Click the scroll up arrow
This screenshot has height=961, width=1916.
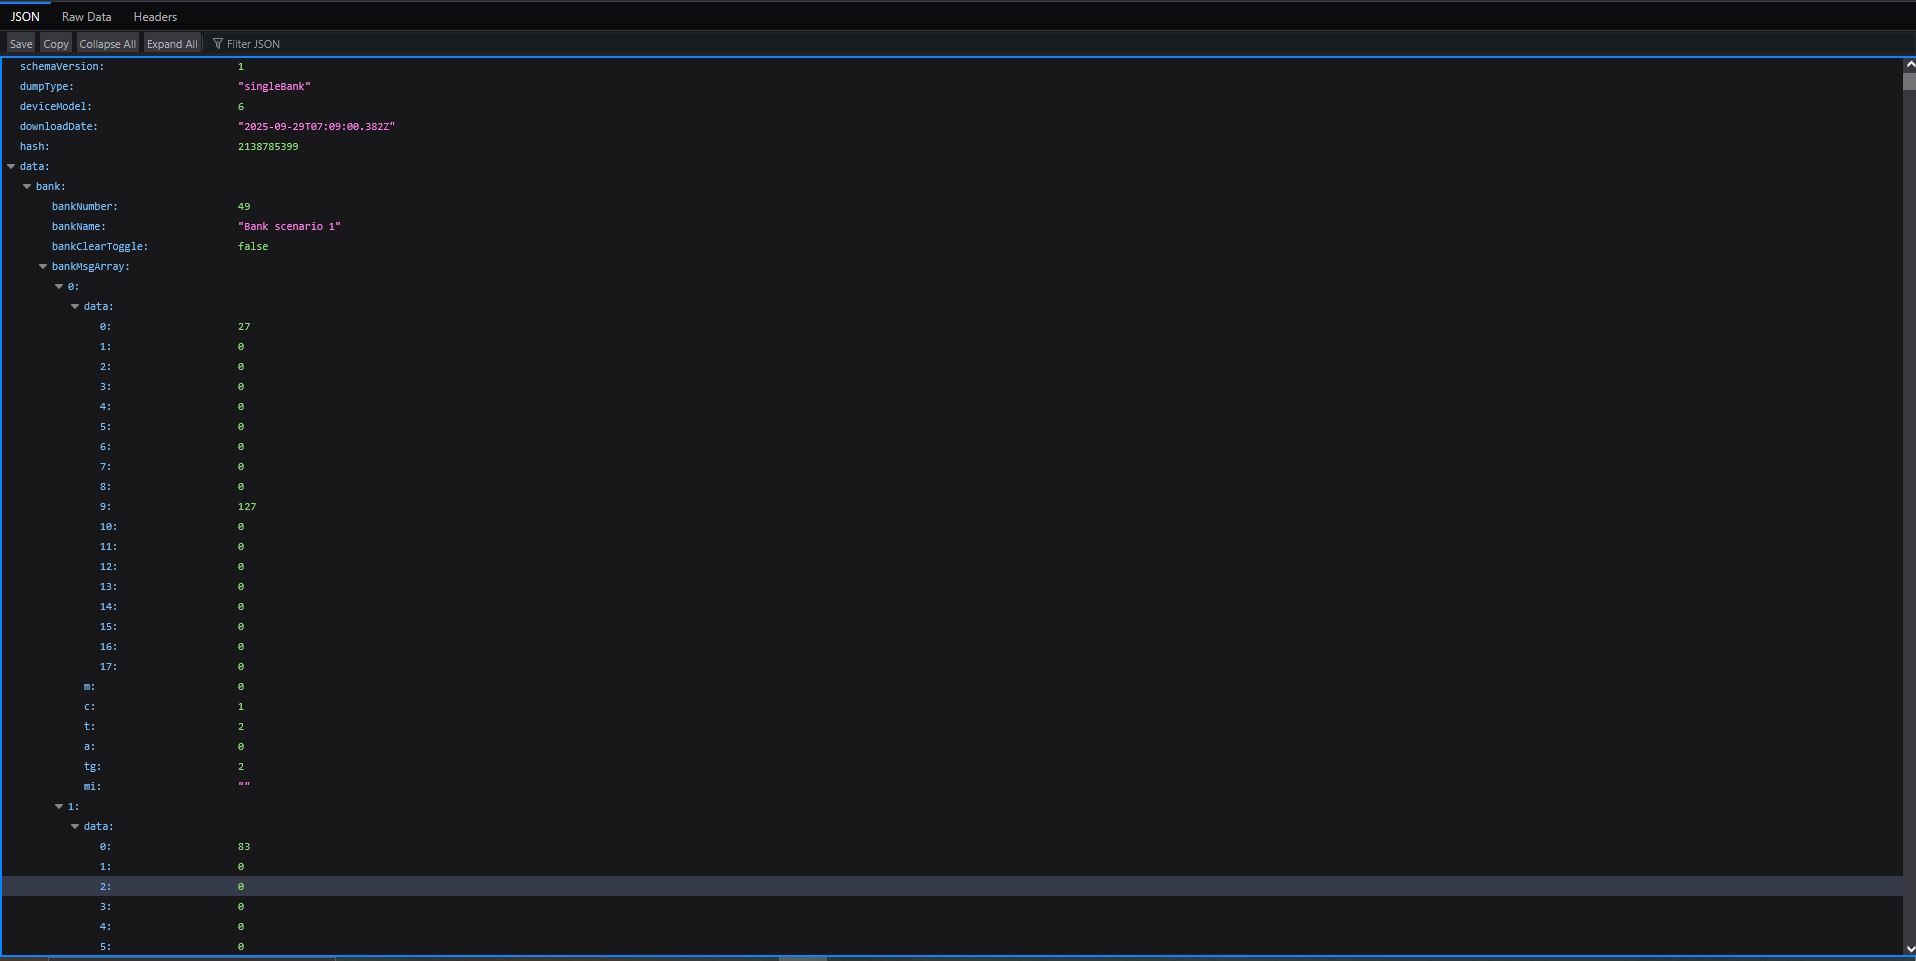pyautogui.click(x=1909, y=65)
